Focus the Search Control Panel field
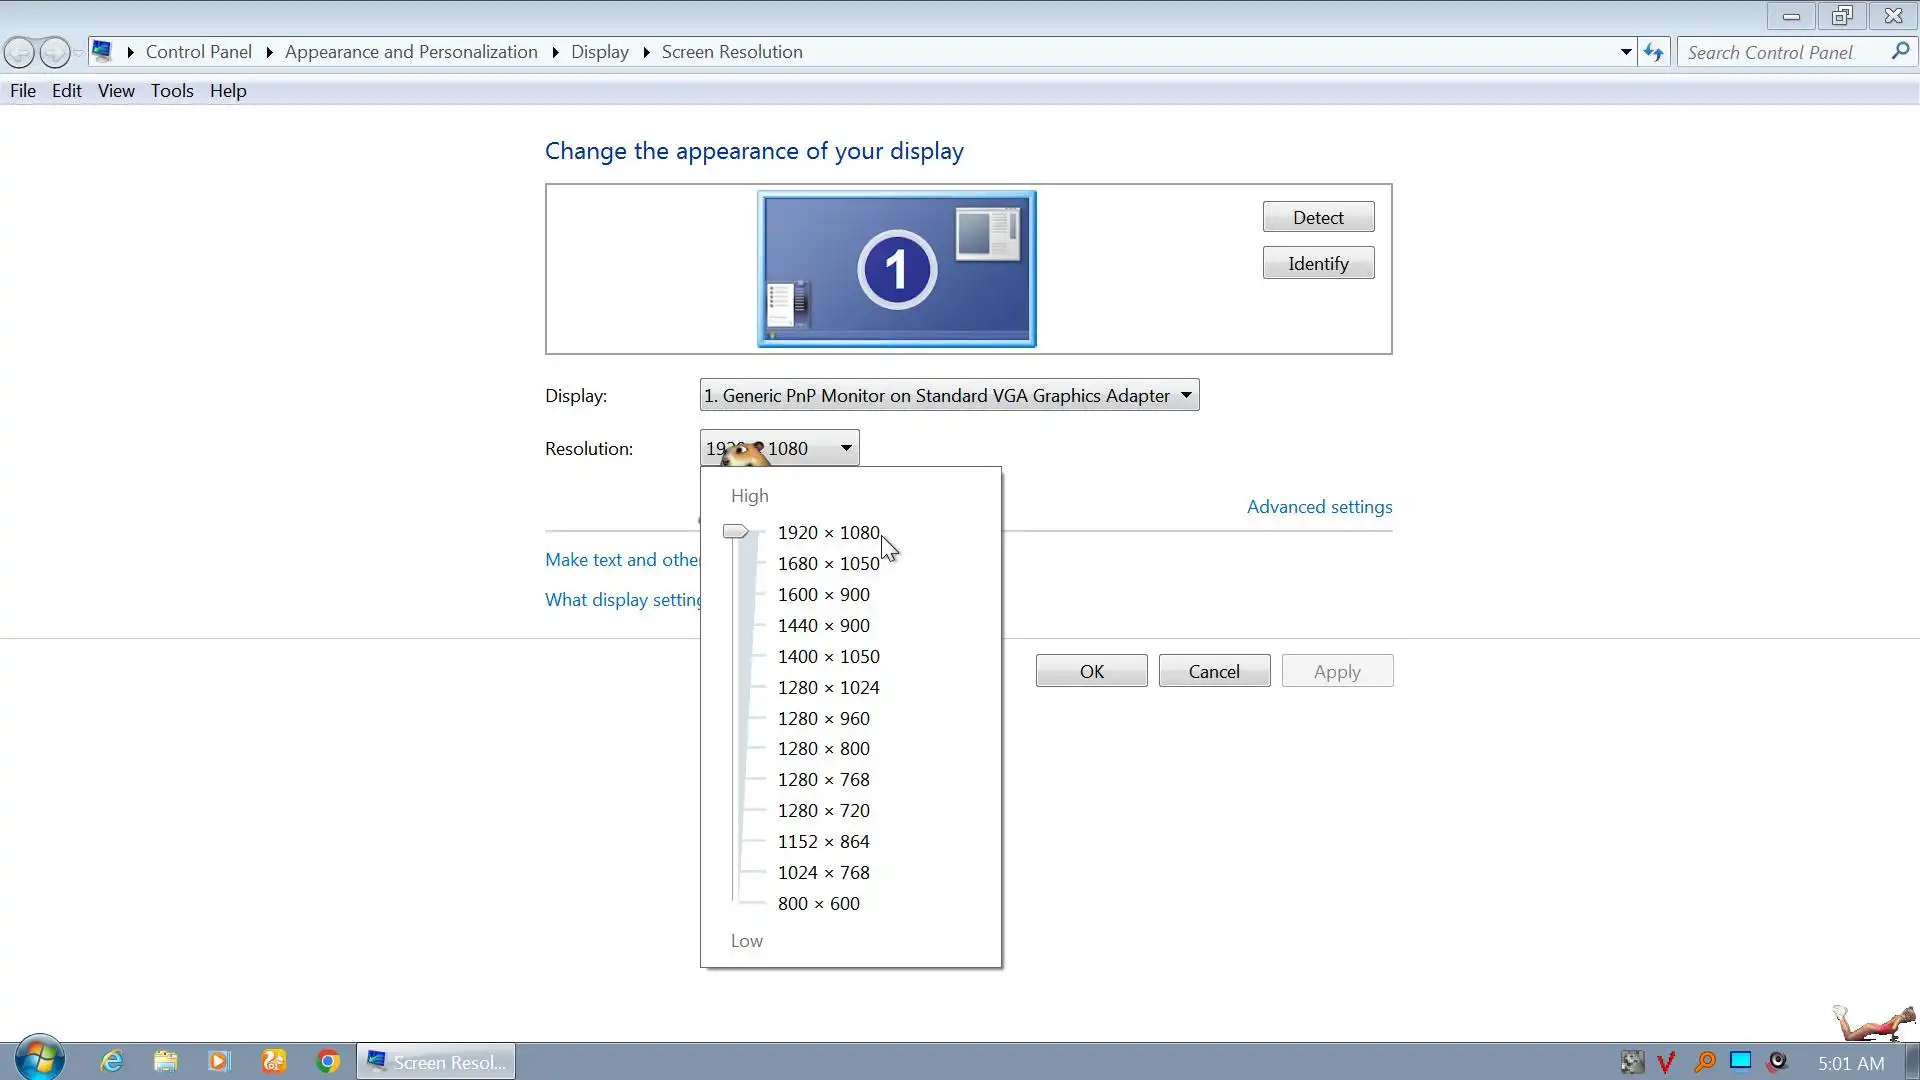Screen dimensions: 1920x1080 point(1780,52)
